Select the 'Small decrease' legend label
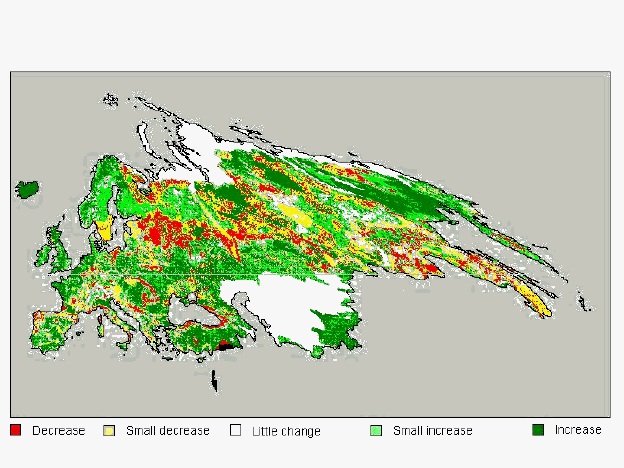The height and width of the screenshot is (468, 624). point(168,430)
